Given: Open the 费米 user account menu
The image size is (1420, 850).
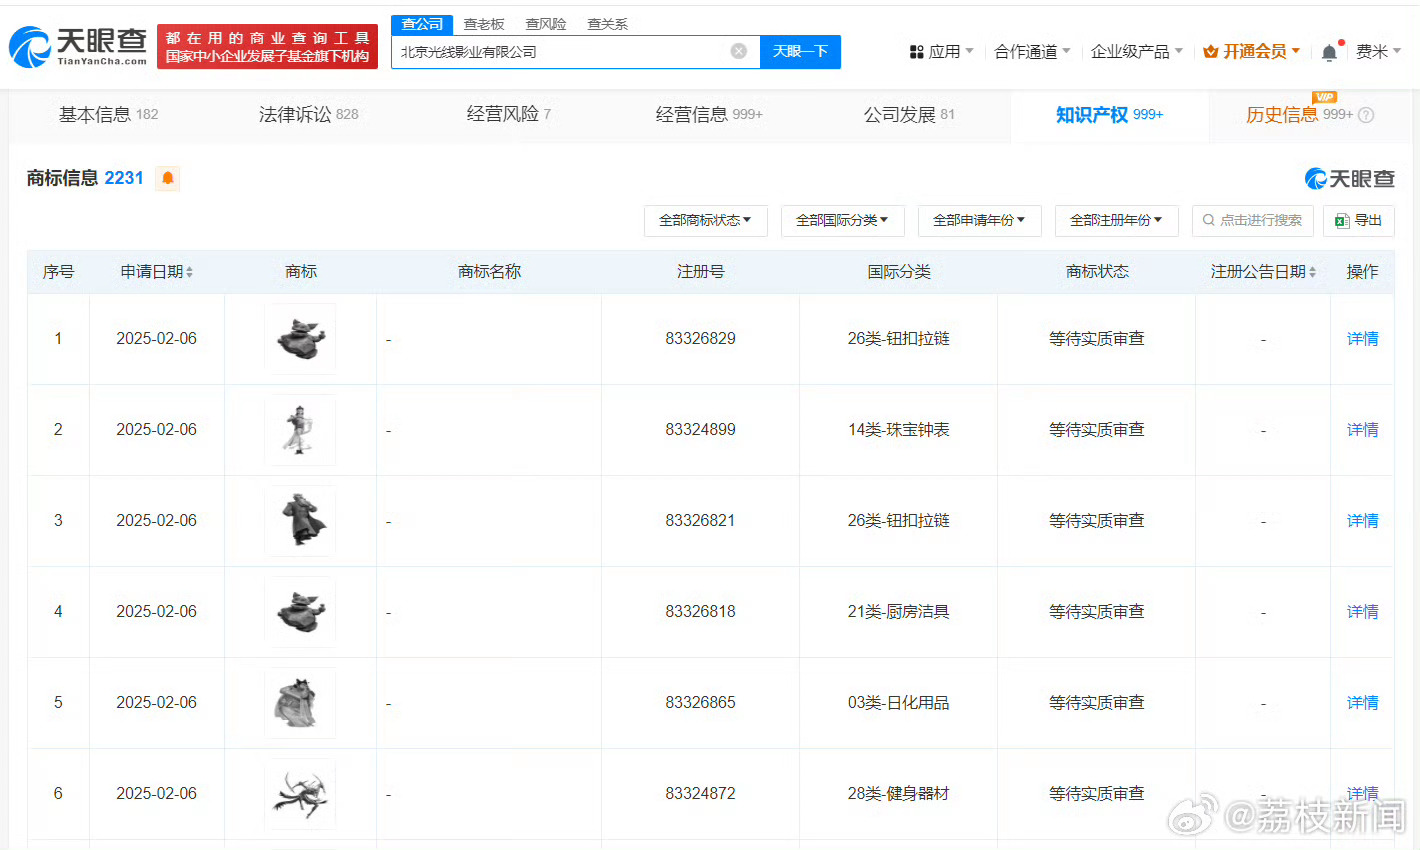Looking at the screenshot, I should (1378, 52).
